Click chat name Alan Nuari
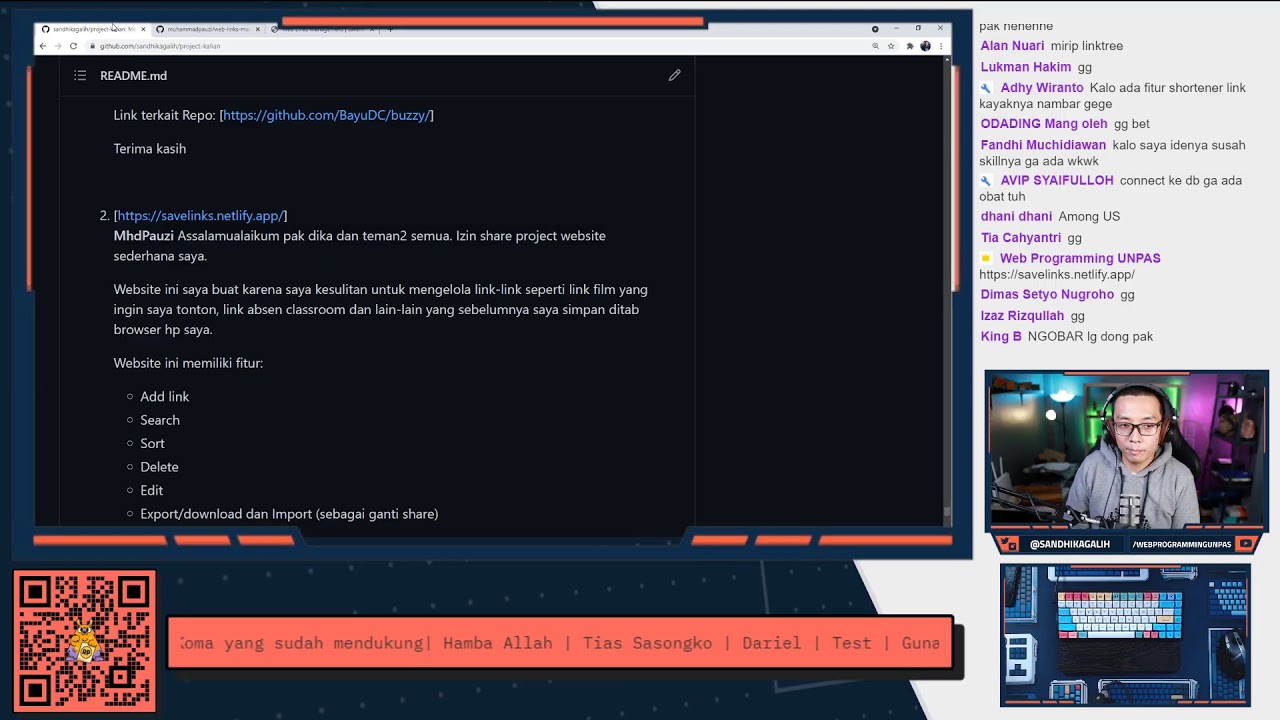Viewport: 1280px width, 720px height. [x=1012, y=46]
